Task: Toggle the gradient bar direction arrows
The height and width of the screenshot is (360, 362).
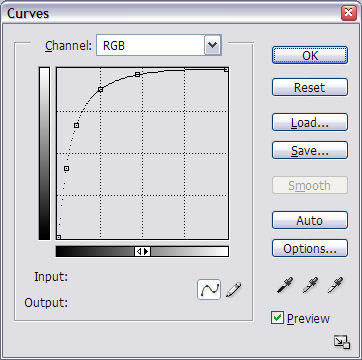Action: pyautogui.click(x=142, y=251)
